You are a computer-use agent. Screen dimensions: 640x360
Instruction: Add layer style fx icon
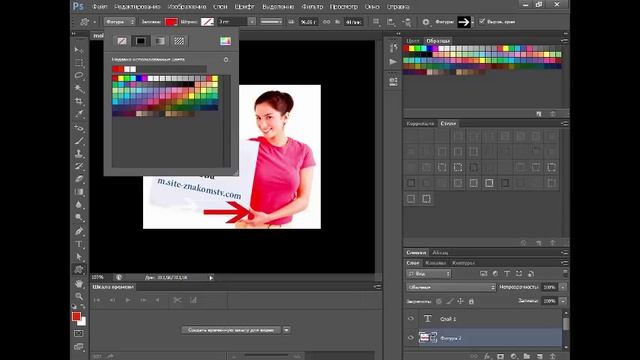point(487,356)
